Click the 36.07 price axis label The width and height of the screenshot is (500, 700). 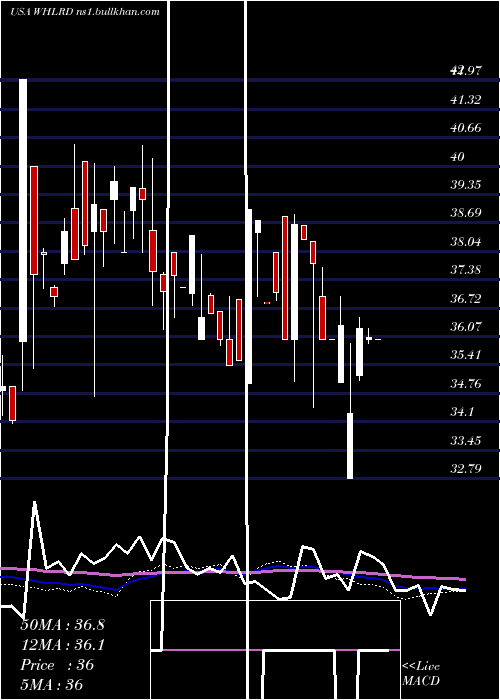(466, 326)
